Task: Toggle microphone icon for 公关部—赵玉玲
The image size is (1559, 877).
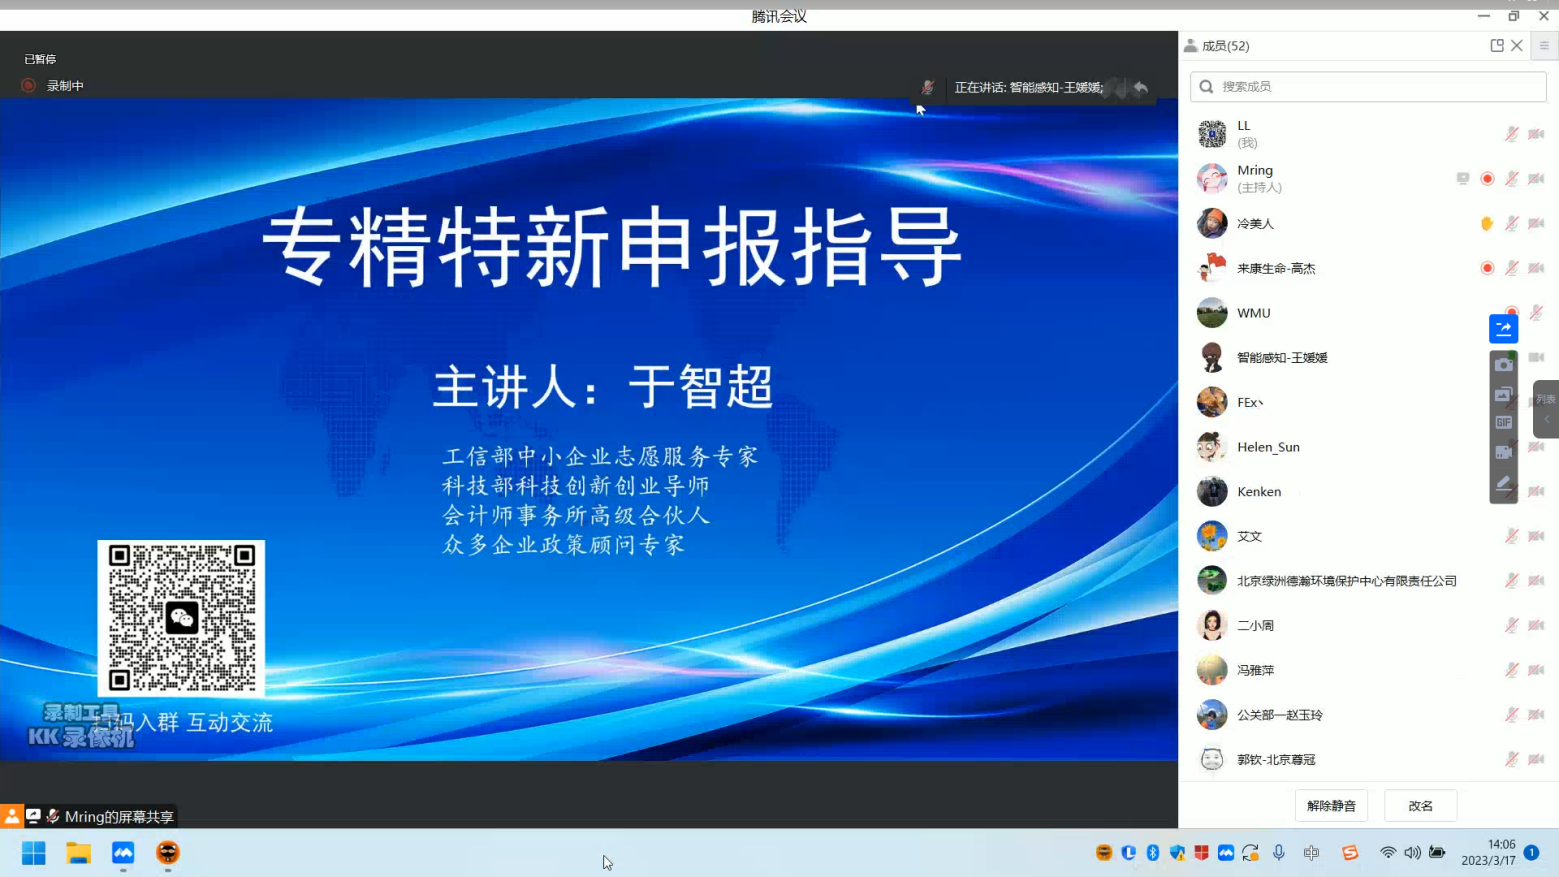Action: pyautogui.click(x=1512, y=715)
